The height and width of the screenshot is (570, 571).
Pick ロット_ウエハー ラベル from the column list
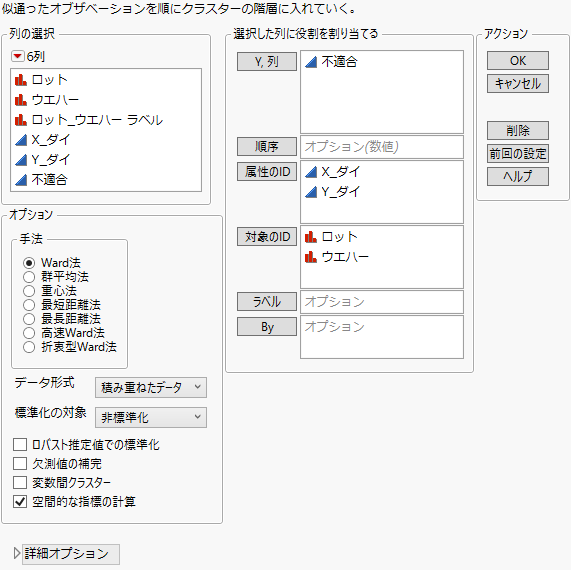(97, 119)
